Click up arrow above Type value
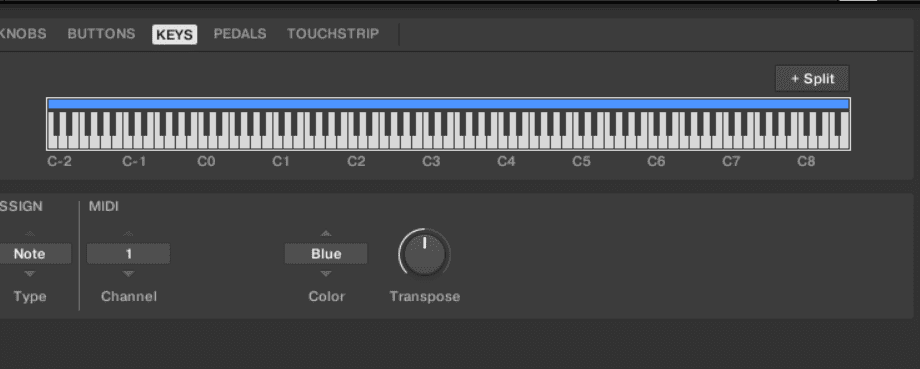Screen dimensions: 920x369 click(x=30, y=234)
